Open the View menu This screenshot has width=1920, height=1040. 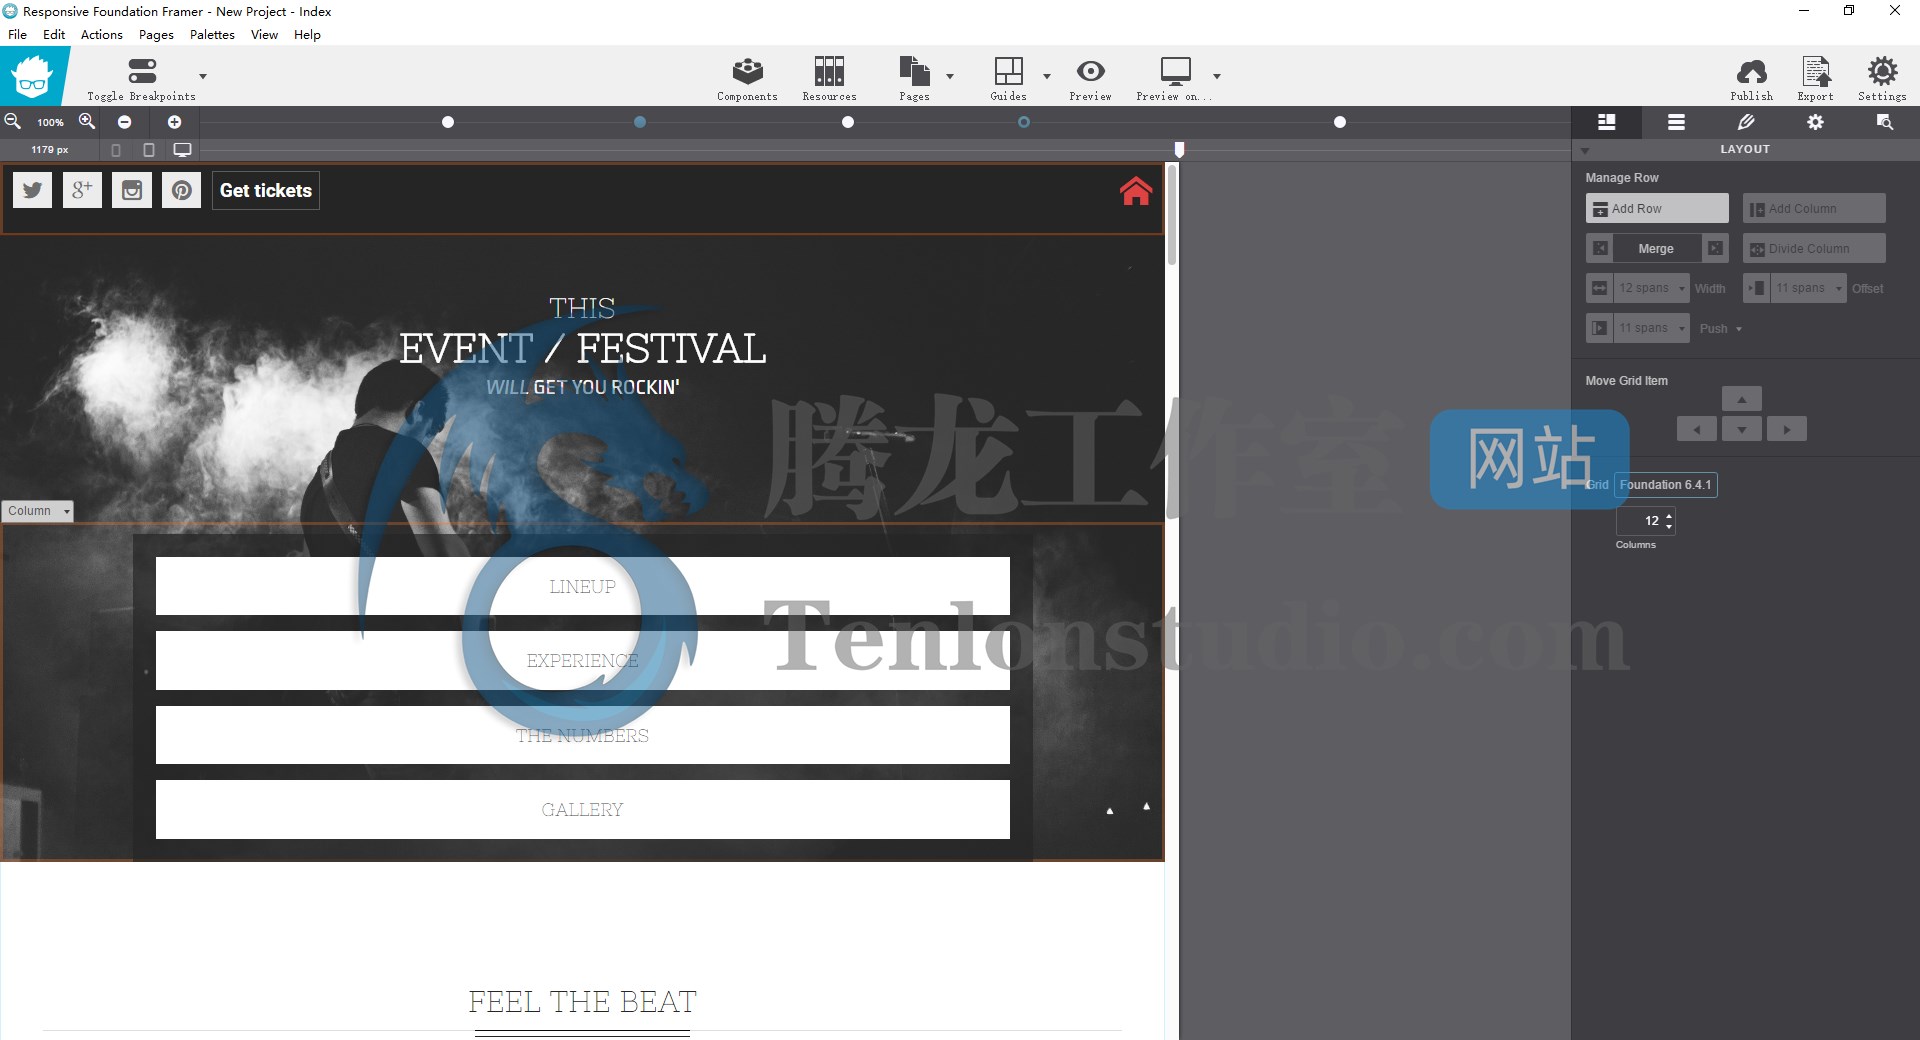point(264,34)
